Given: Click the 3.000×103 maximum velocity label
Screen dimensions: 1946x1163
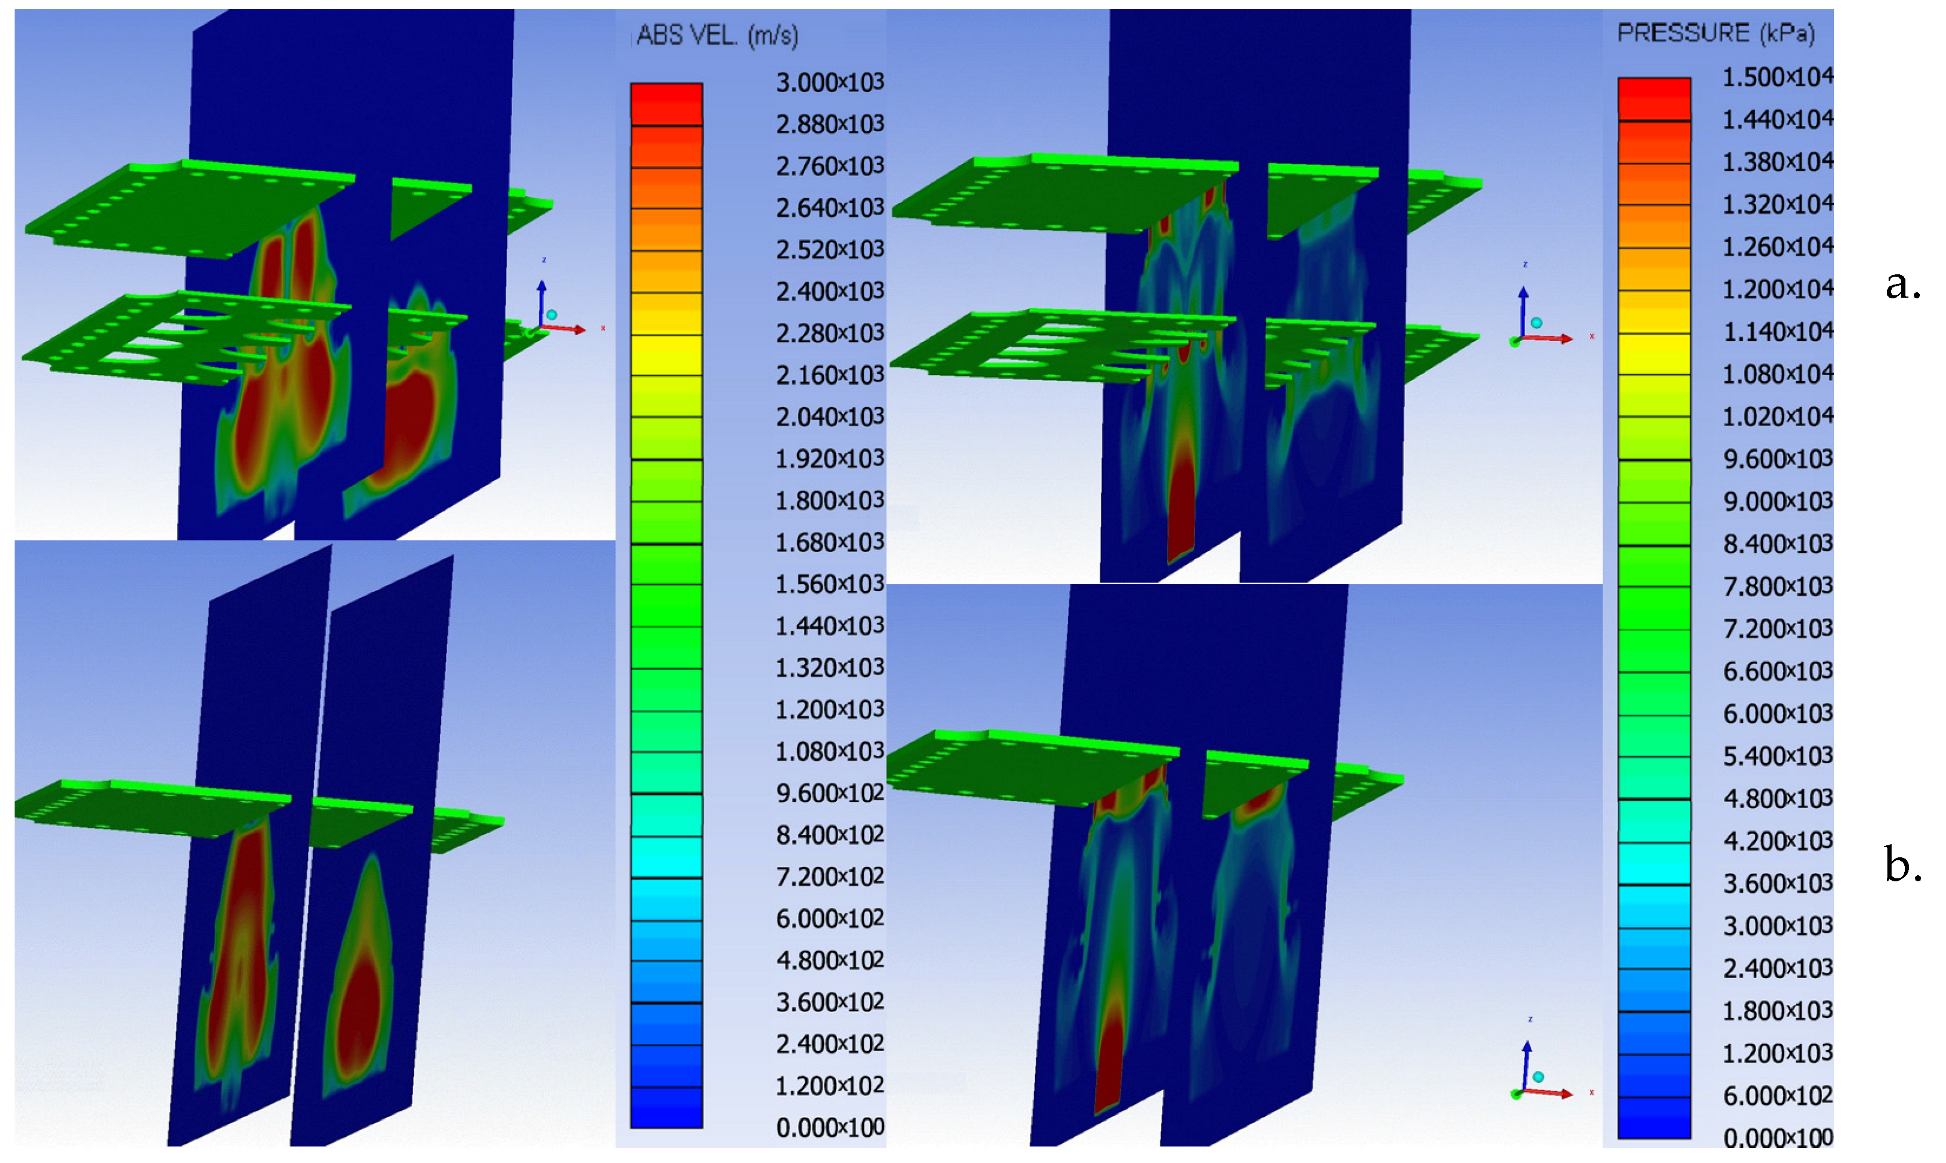Looking at the screenshot, I should pyautogui.click(x=829, y=82).
